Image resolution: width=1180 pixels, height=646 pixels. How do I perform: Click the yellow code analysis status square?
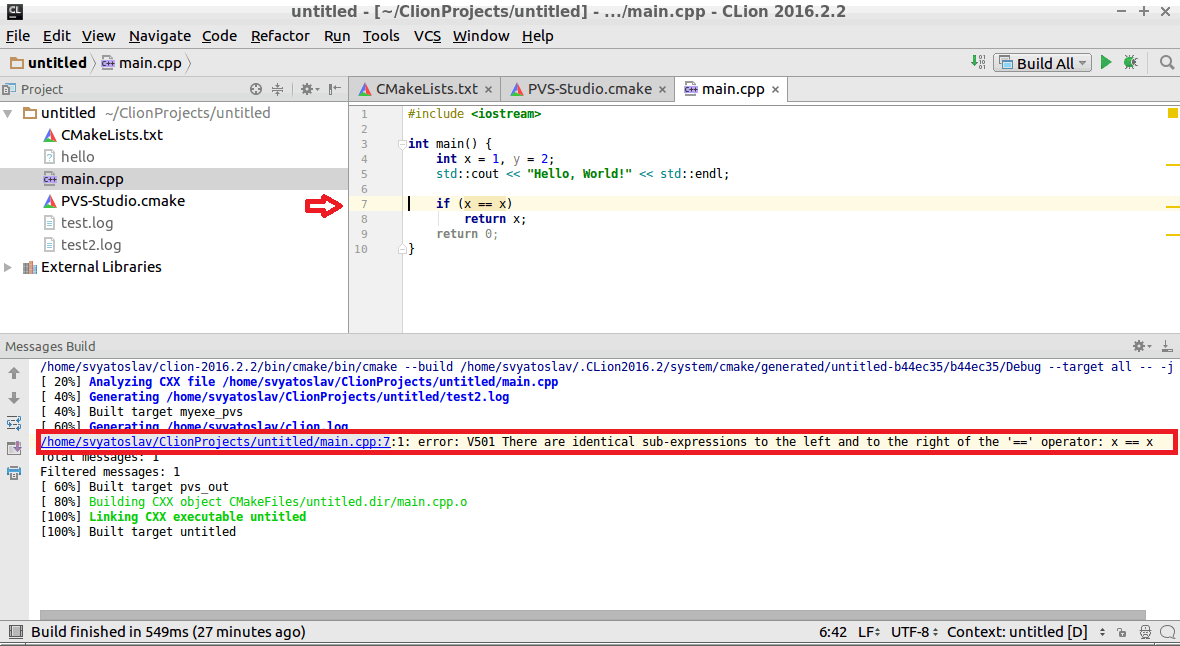(1172, 113)
